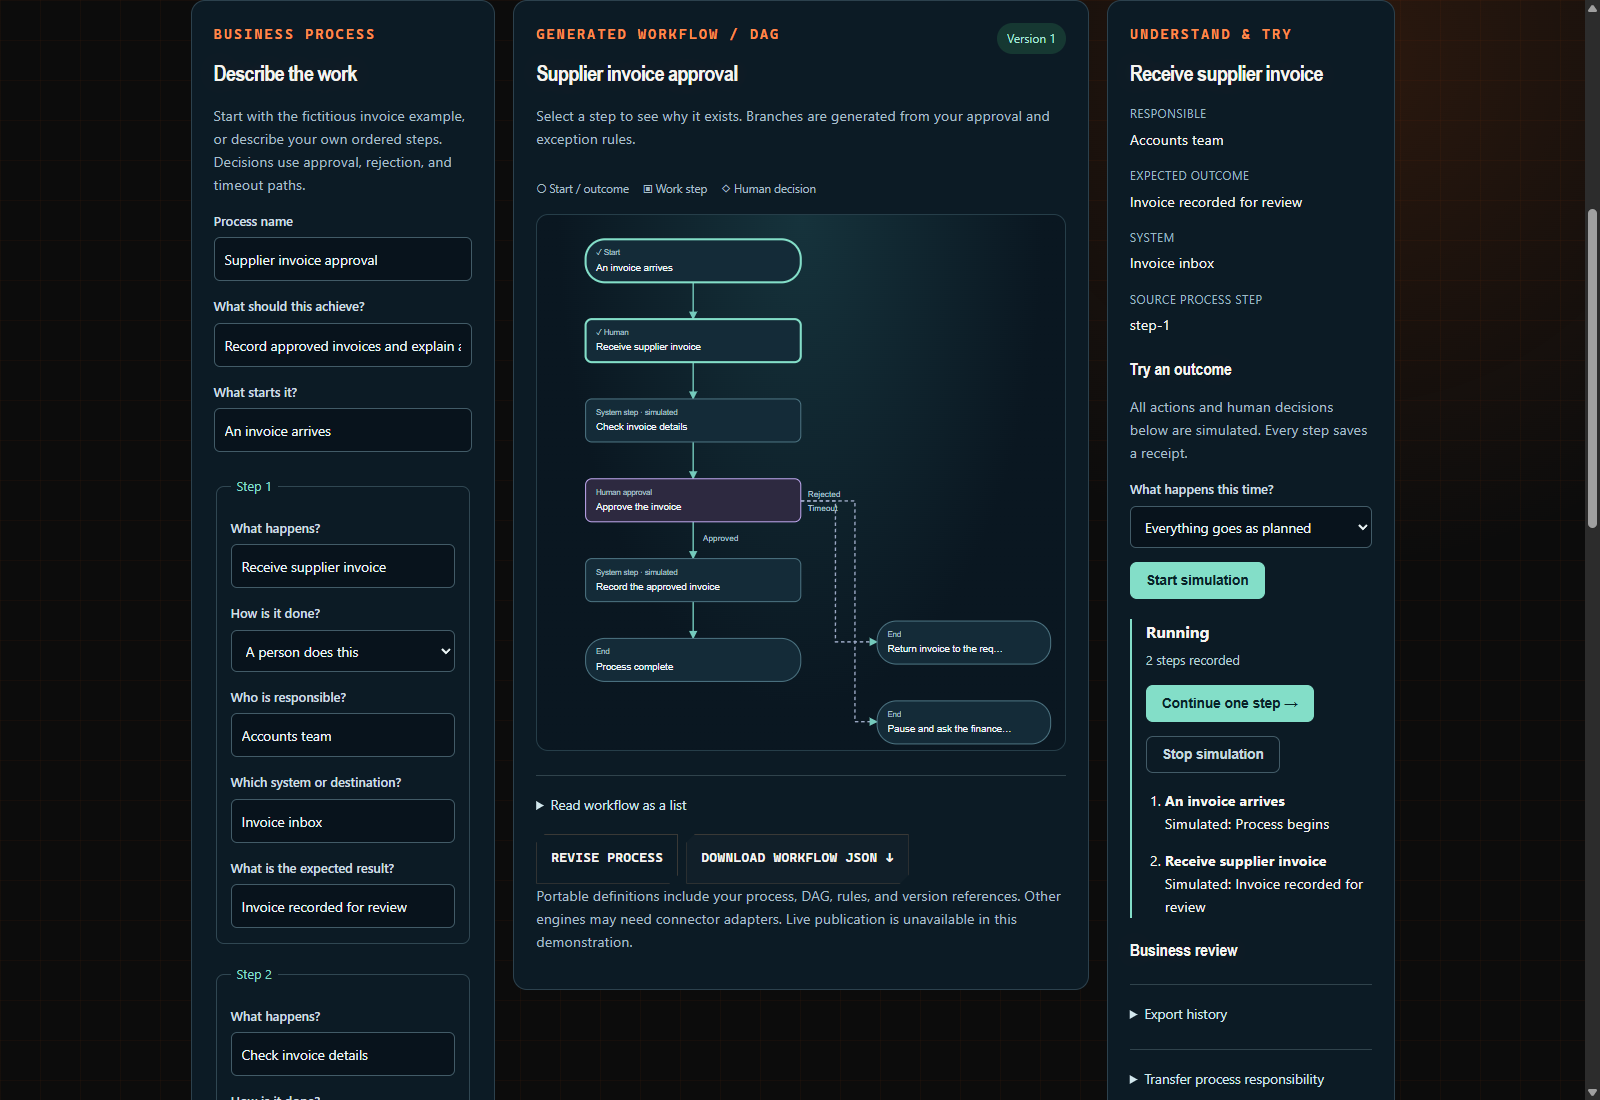Select the 'Receive supplier invoice' workflow node

click(x=693, y=340)
